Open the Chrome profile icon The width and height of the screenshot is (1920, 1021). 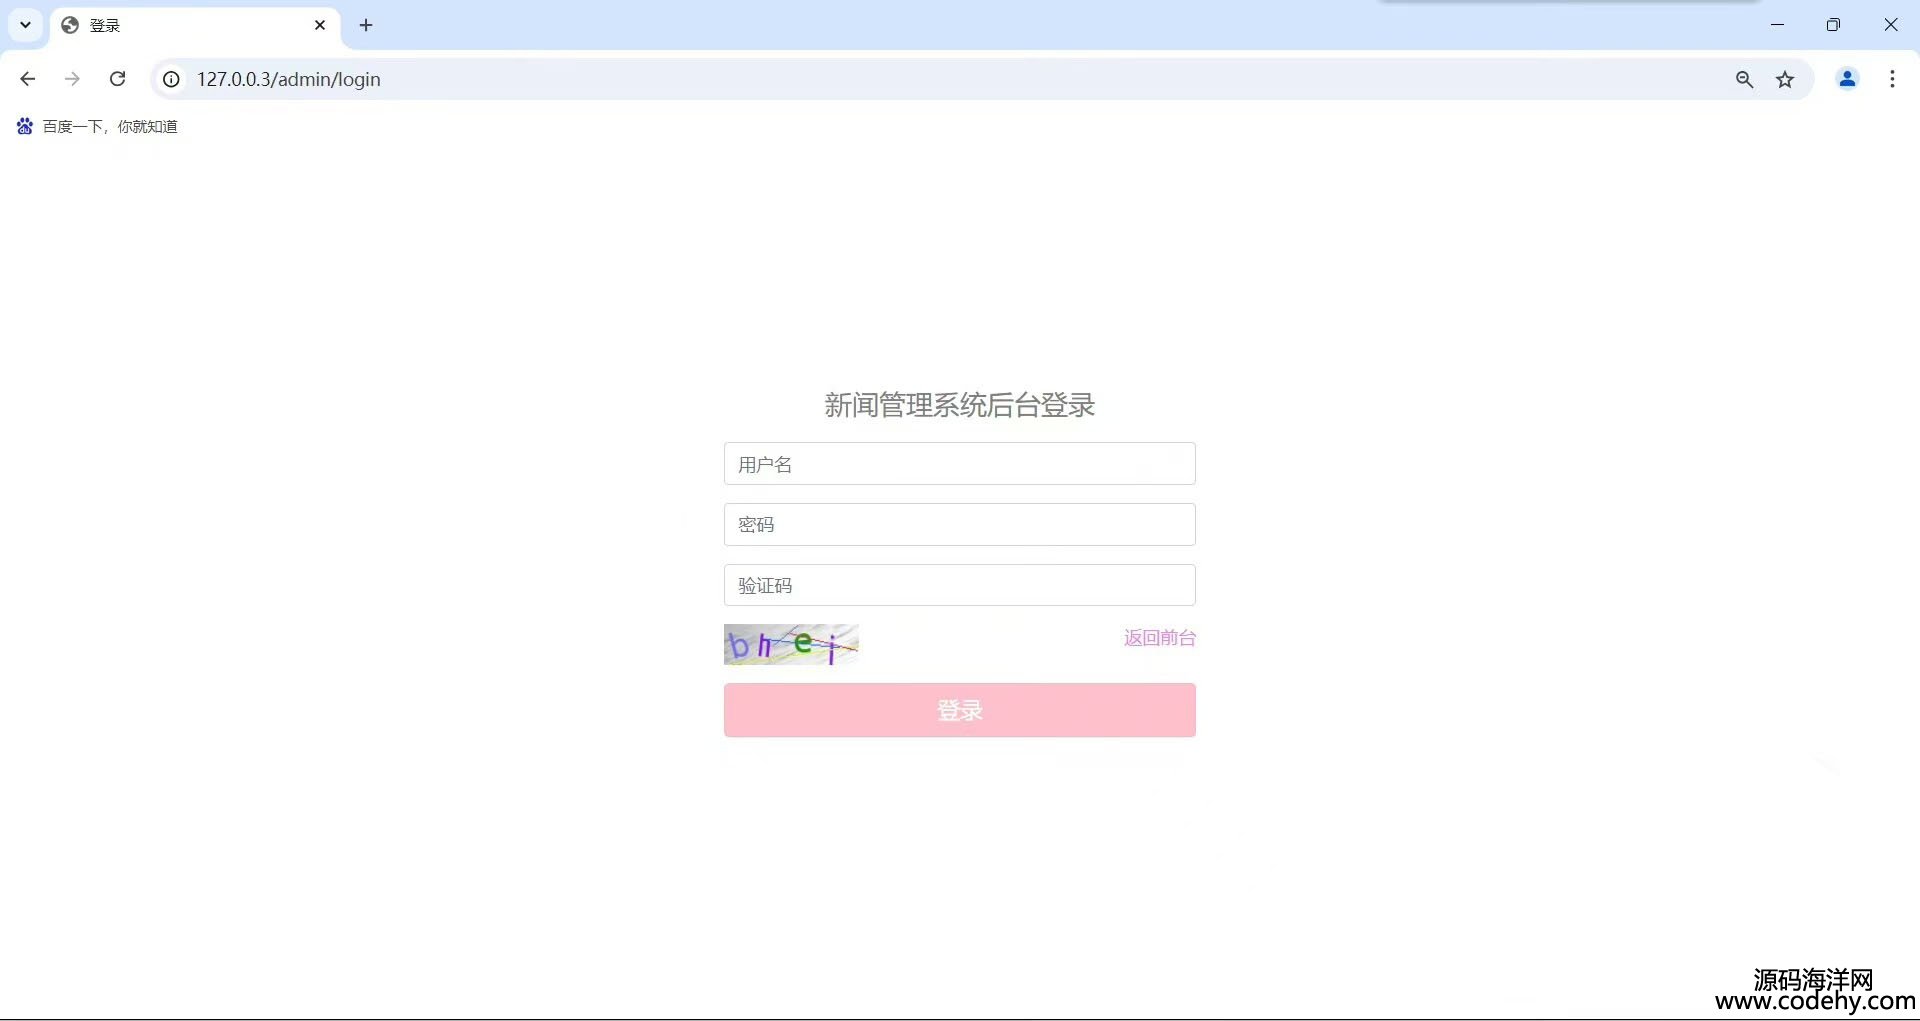pyautogui.click(x=1847, y=79)
